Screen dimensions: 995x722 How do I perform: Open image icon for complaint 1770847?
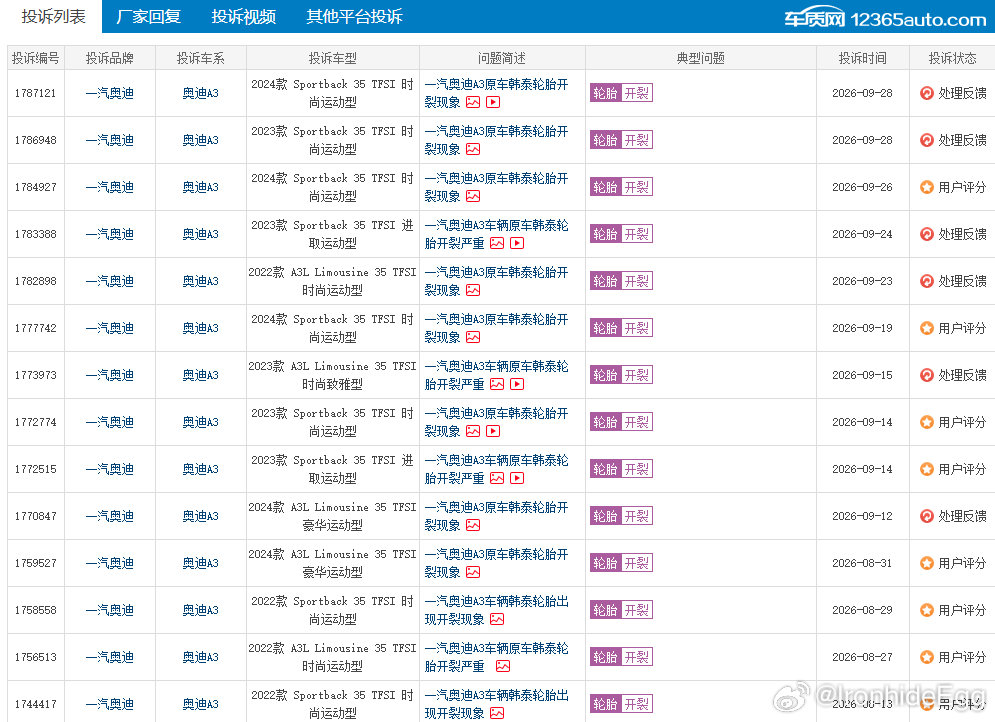473,525
